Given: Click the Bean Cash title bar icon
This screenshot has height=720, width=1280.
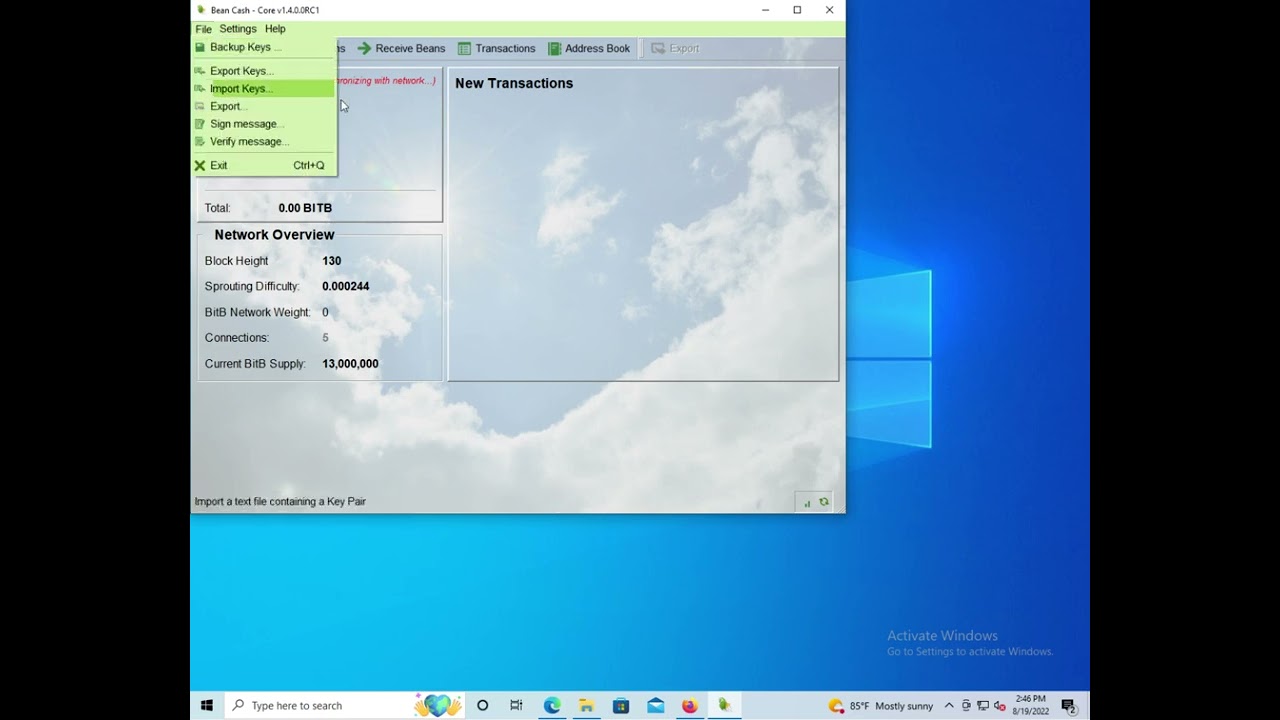Looking at the screenshot, I should click(x=201, y=10).
